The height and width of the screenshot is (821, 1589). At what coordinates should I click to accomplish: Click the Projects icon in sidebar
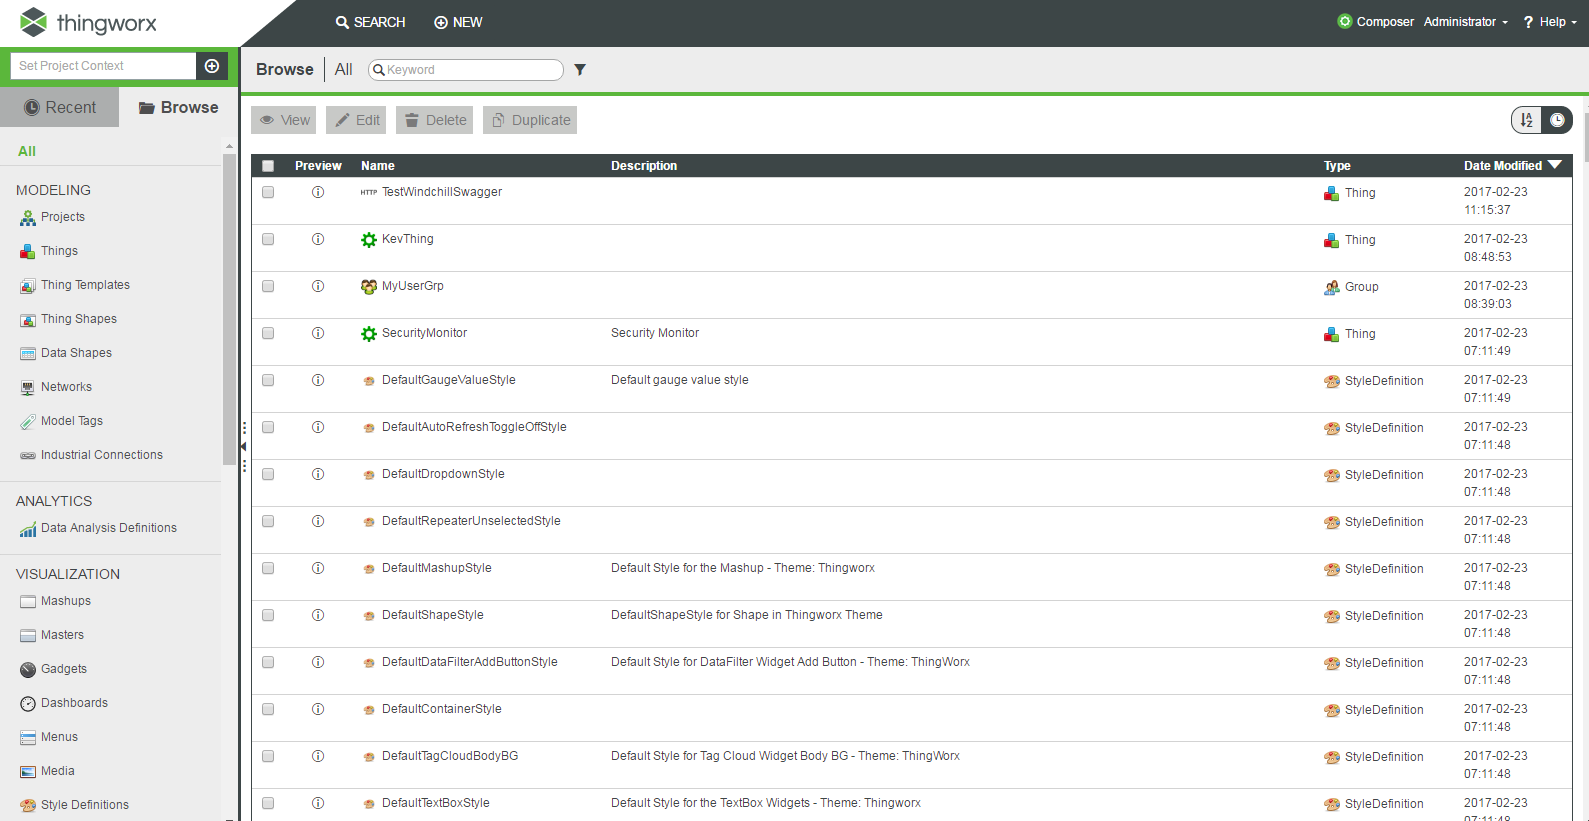[28, 218]
